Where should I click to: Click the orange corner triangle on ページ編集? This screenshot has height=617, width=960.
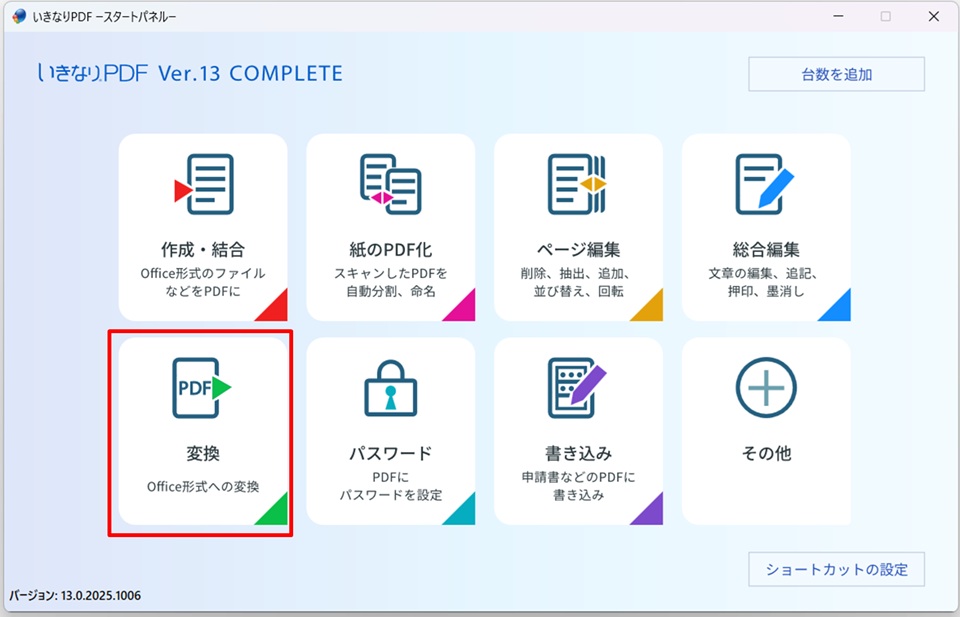tap(652, 310)
